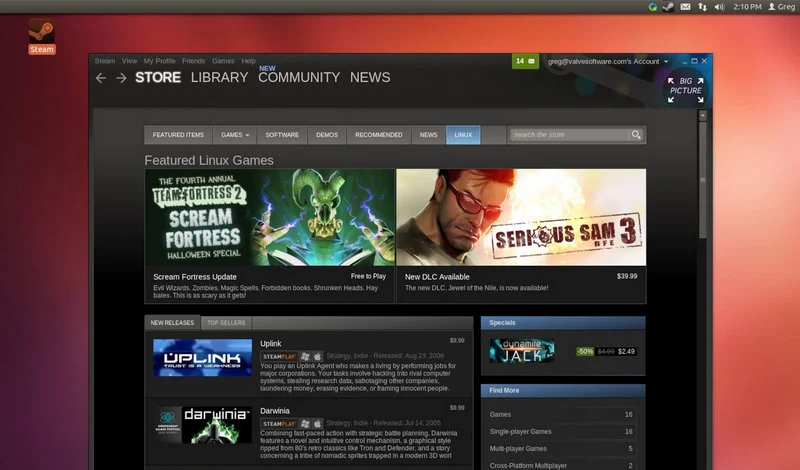
Task: Open the volume indicator in the top panel
Action: 719,7
